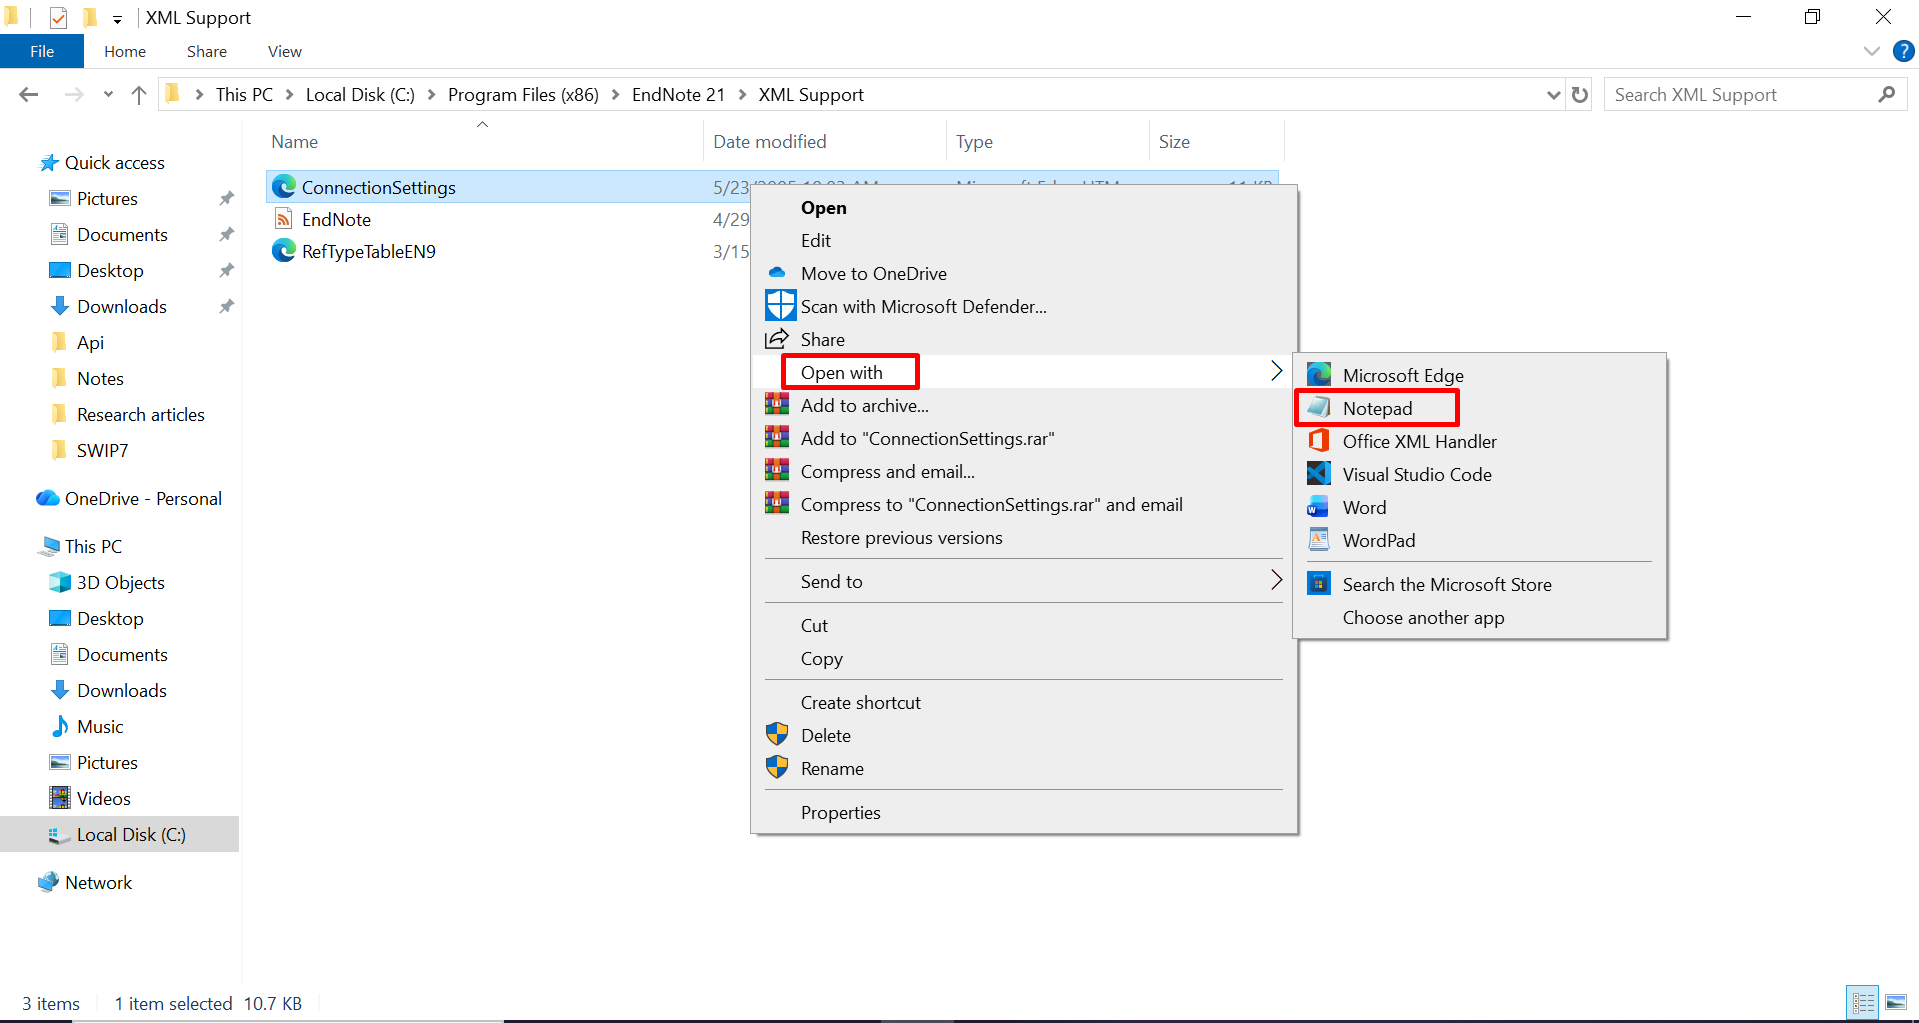Go up one folder level
The height and width of the screenshot is (1023, 1919).
point(139,94)
